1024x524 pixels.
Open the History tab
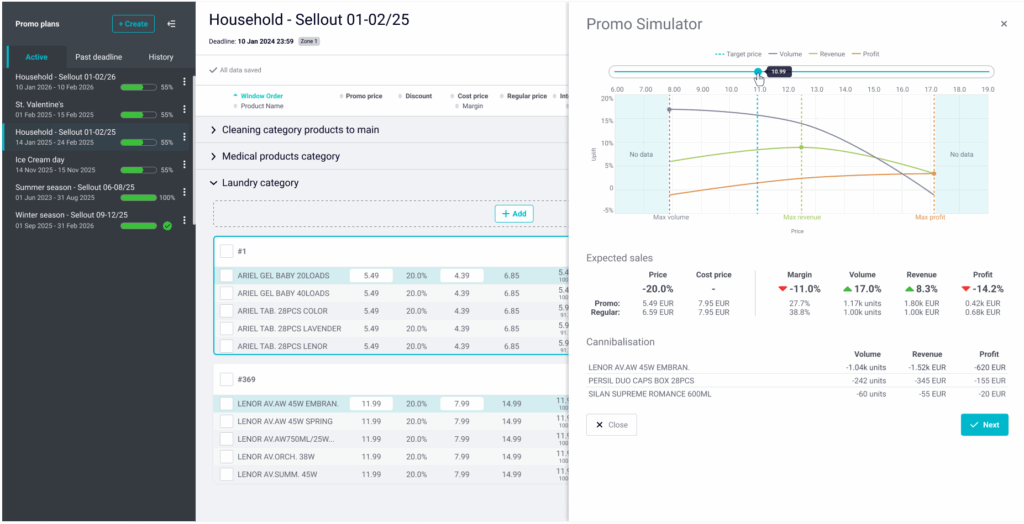coord(160,57)
